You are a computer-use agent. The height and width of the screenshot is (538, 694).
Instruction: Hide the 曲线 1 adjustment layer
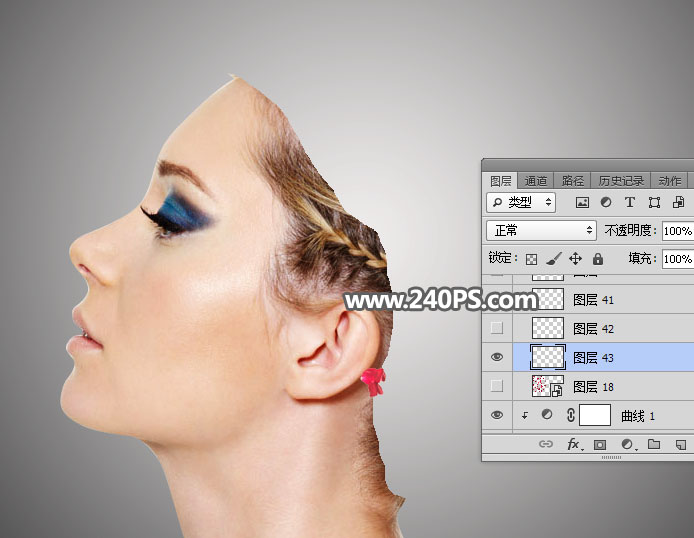tap(497, 415)
